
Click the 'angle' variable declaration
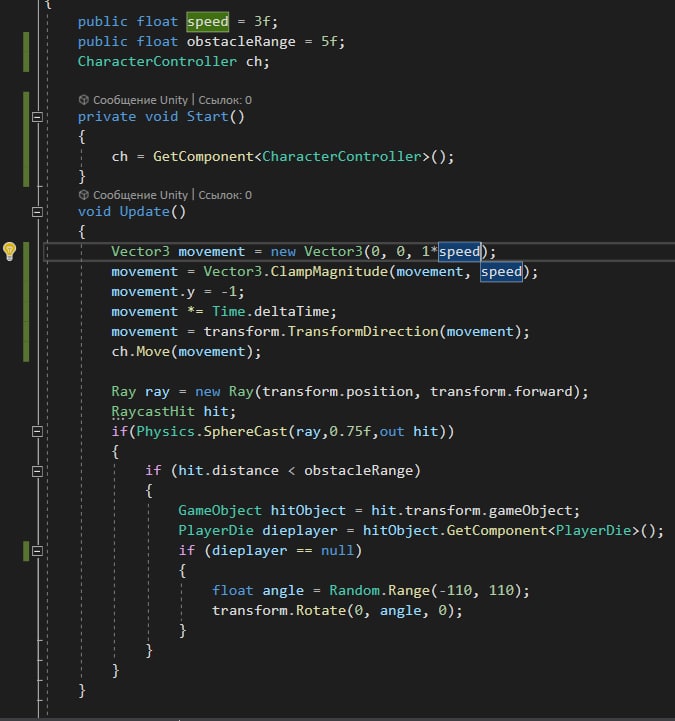pyautogui.click(x=283, y=590)
